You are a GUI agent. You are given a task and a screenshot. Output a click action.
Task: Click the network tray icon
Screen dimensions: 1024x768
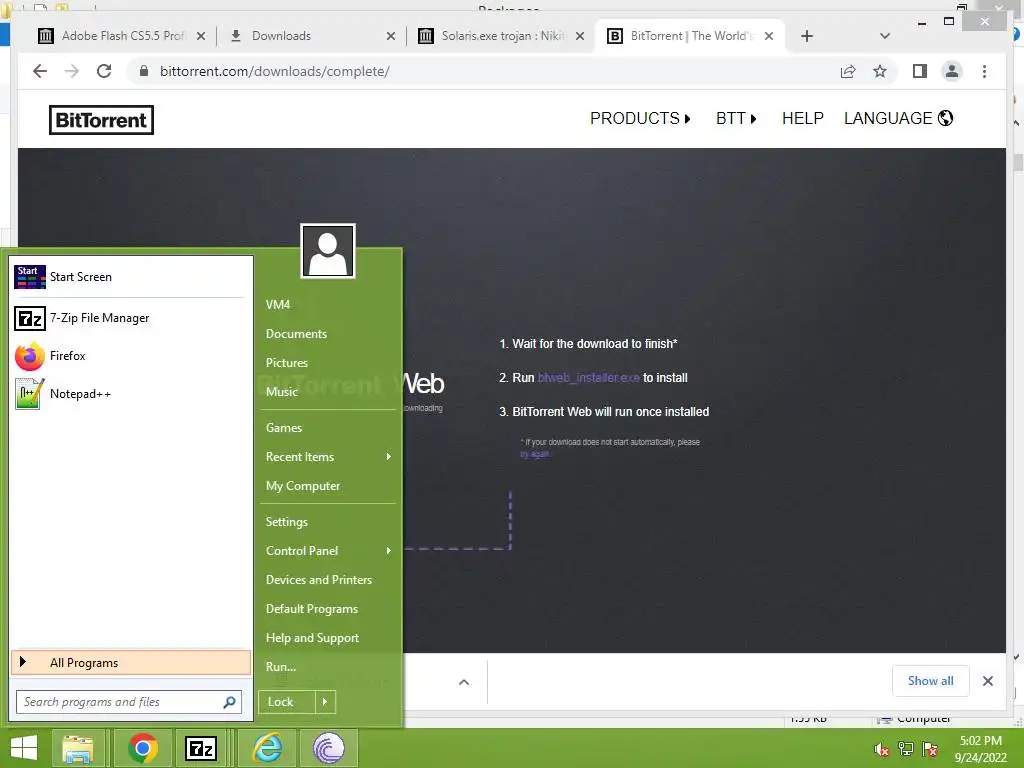(906, 749)
